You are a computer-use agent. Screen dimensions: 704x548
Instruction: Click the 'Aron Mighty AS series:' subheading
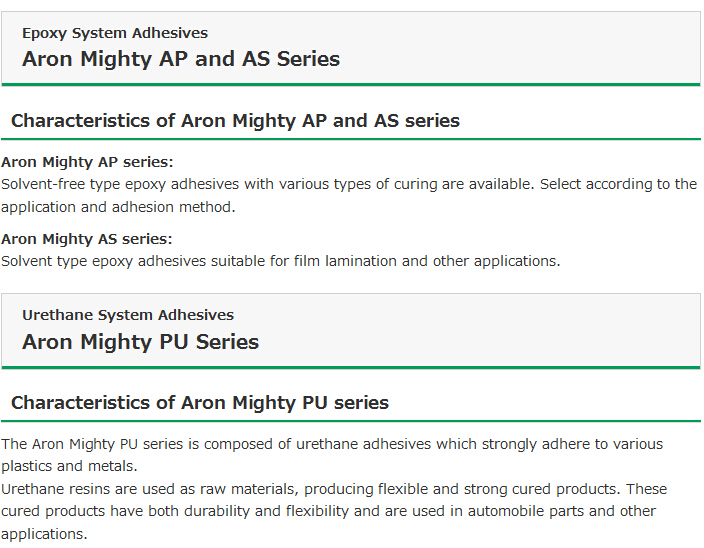pos(87,239)
